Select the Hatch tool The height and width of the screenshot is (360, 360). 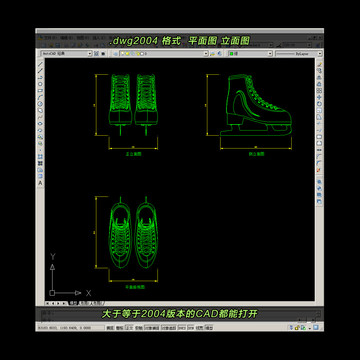pyautogui.click(x=40, y=157)
